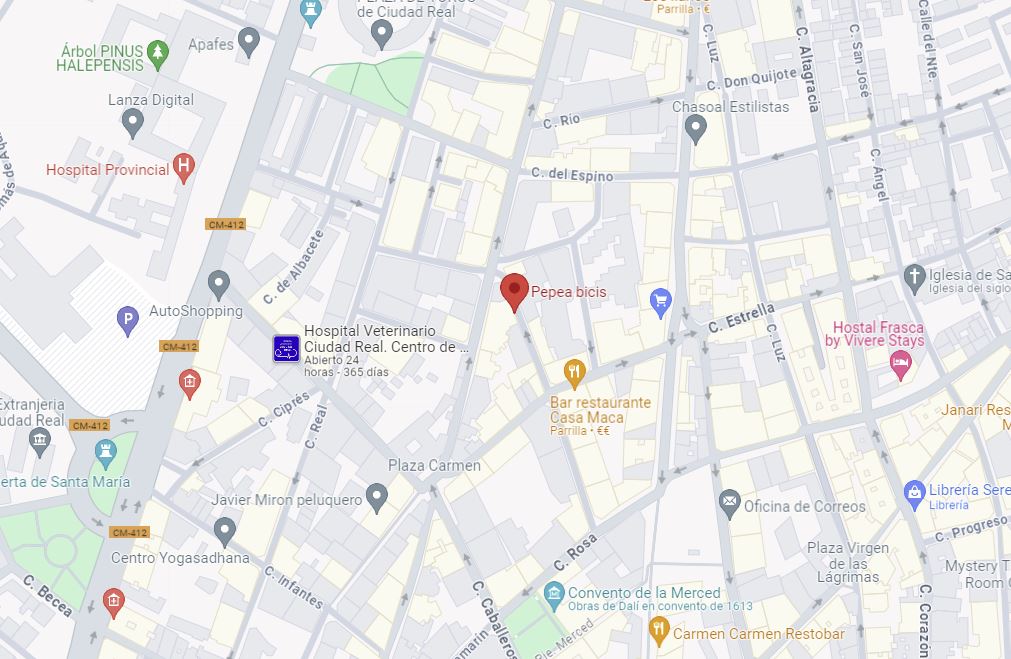
Task: Select the Oficina de Correos mail icon
Action: tap(729, 504)
